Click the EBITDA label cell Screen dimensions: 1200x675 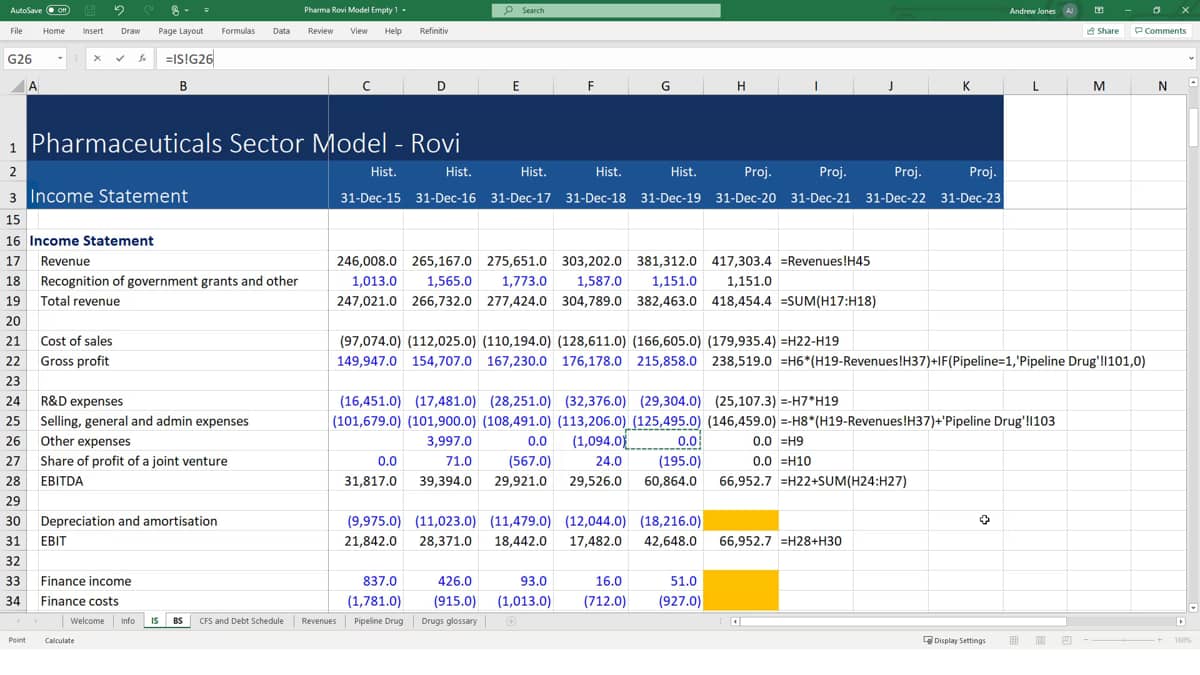coord(62,481)
